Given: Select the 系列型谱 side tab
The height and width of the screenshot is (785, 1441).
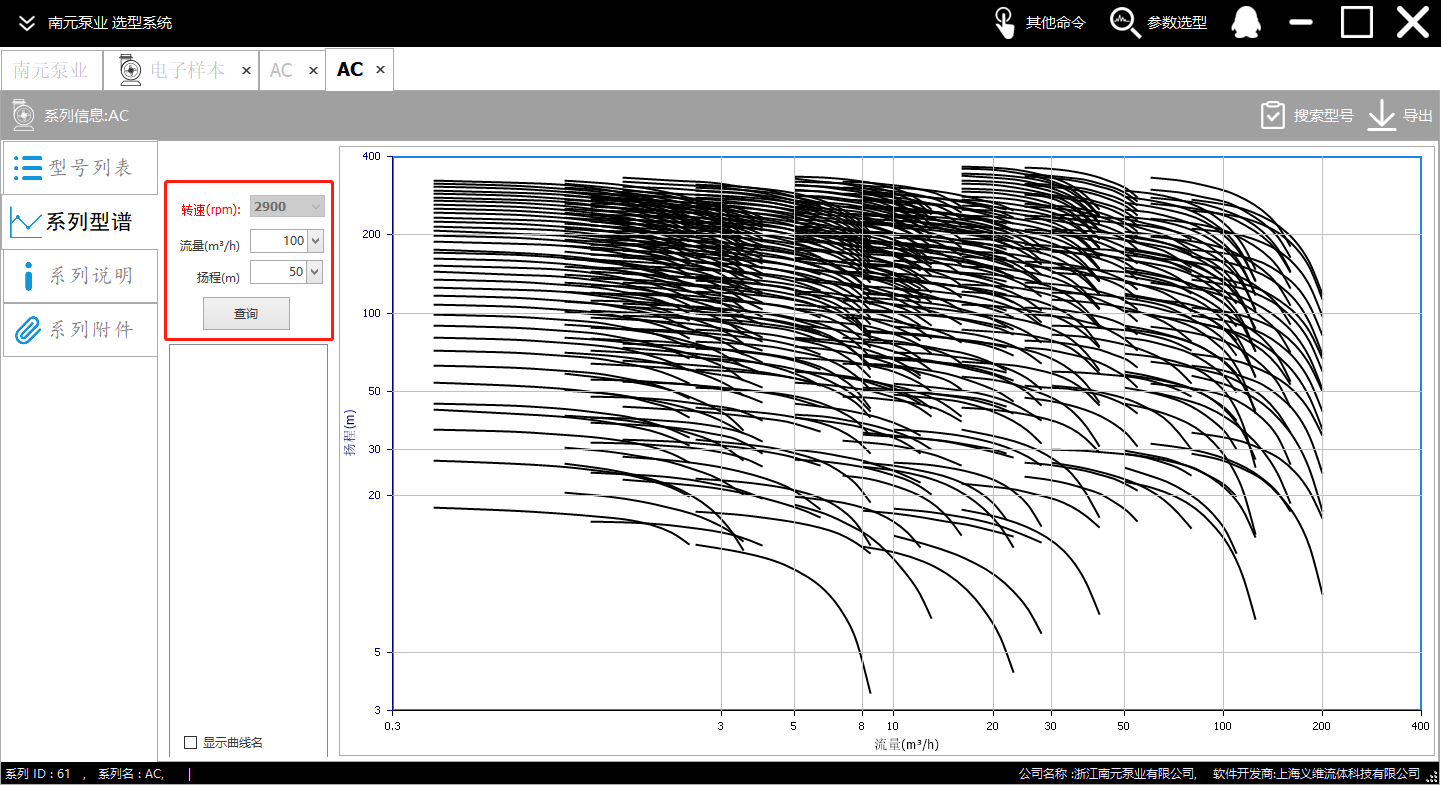Looking at the screenshot, I should (x=79, y=221).
